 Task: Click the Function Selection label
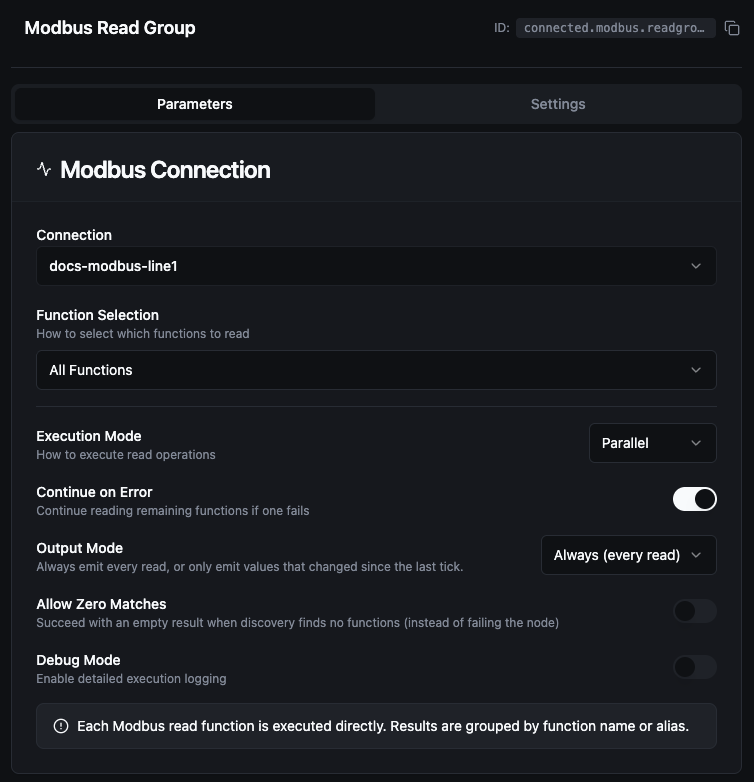pos(97,315)
